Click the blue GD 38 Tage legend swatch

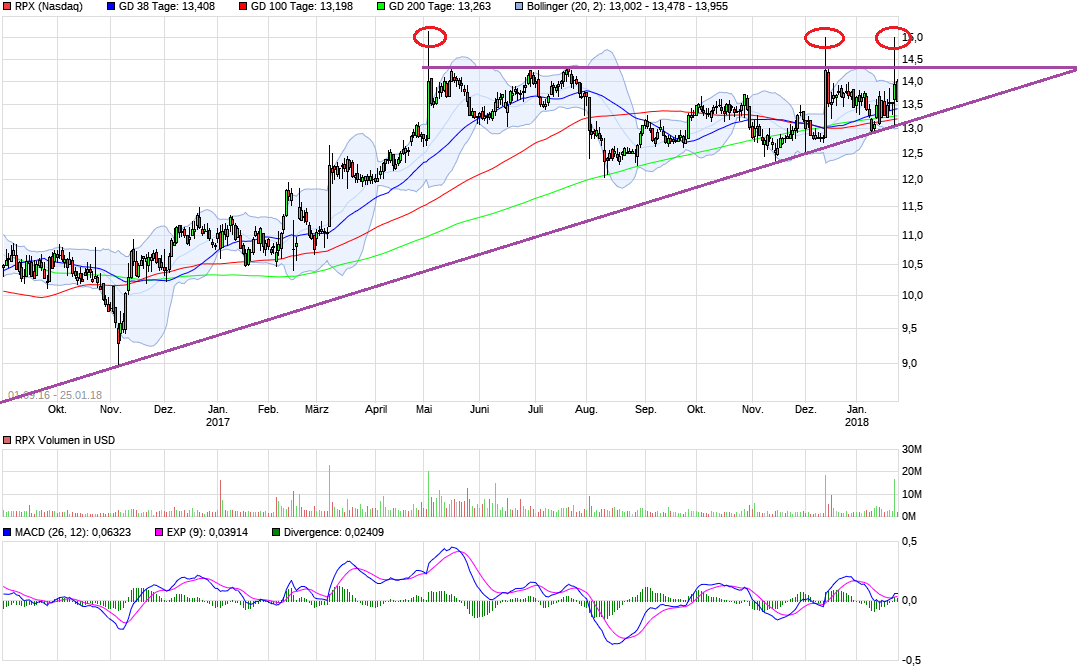click(111, 6)
